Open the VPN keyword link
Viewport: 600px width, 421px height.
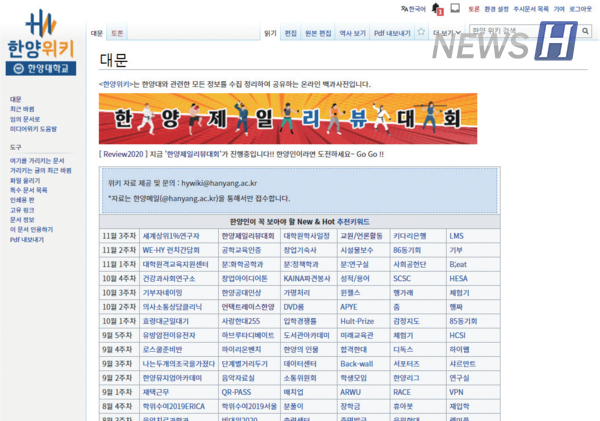(456, 392)
